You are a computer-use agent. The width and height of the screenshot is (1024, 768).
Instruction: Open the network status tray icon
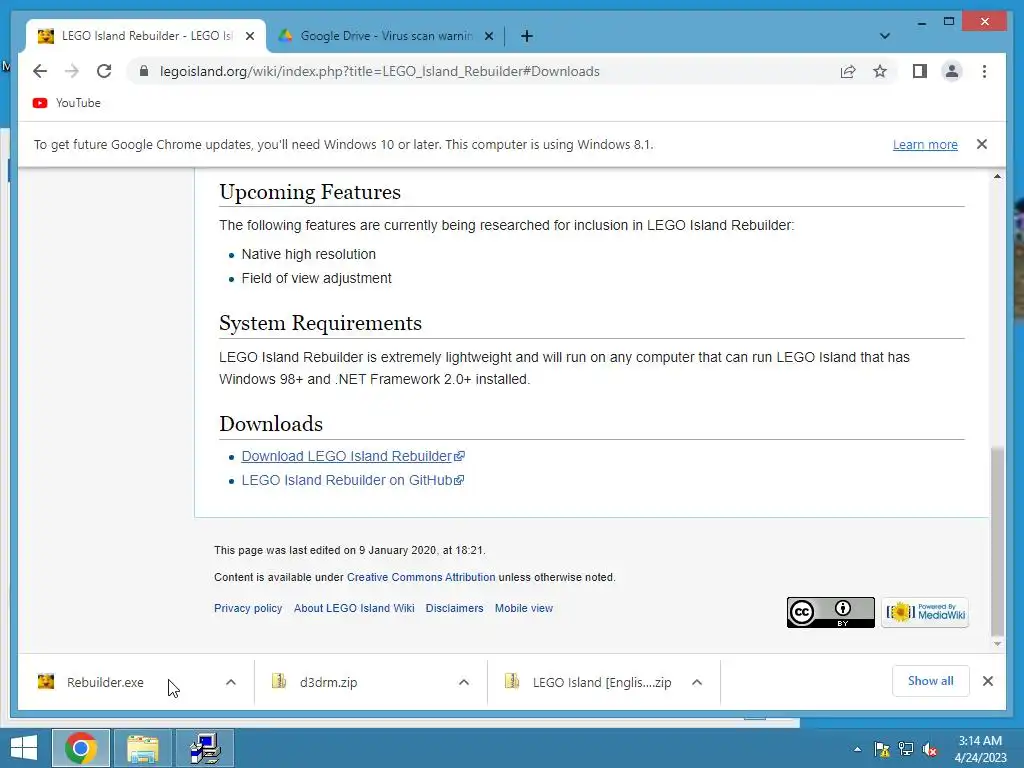(906, 750)
